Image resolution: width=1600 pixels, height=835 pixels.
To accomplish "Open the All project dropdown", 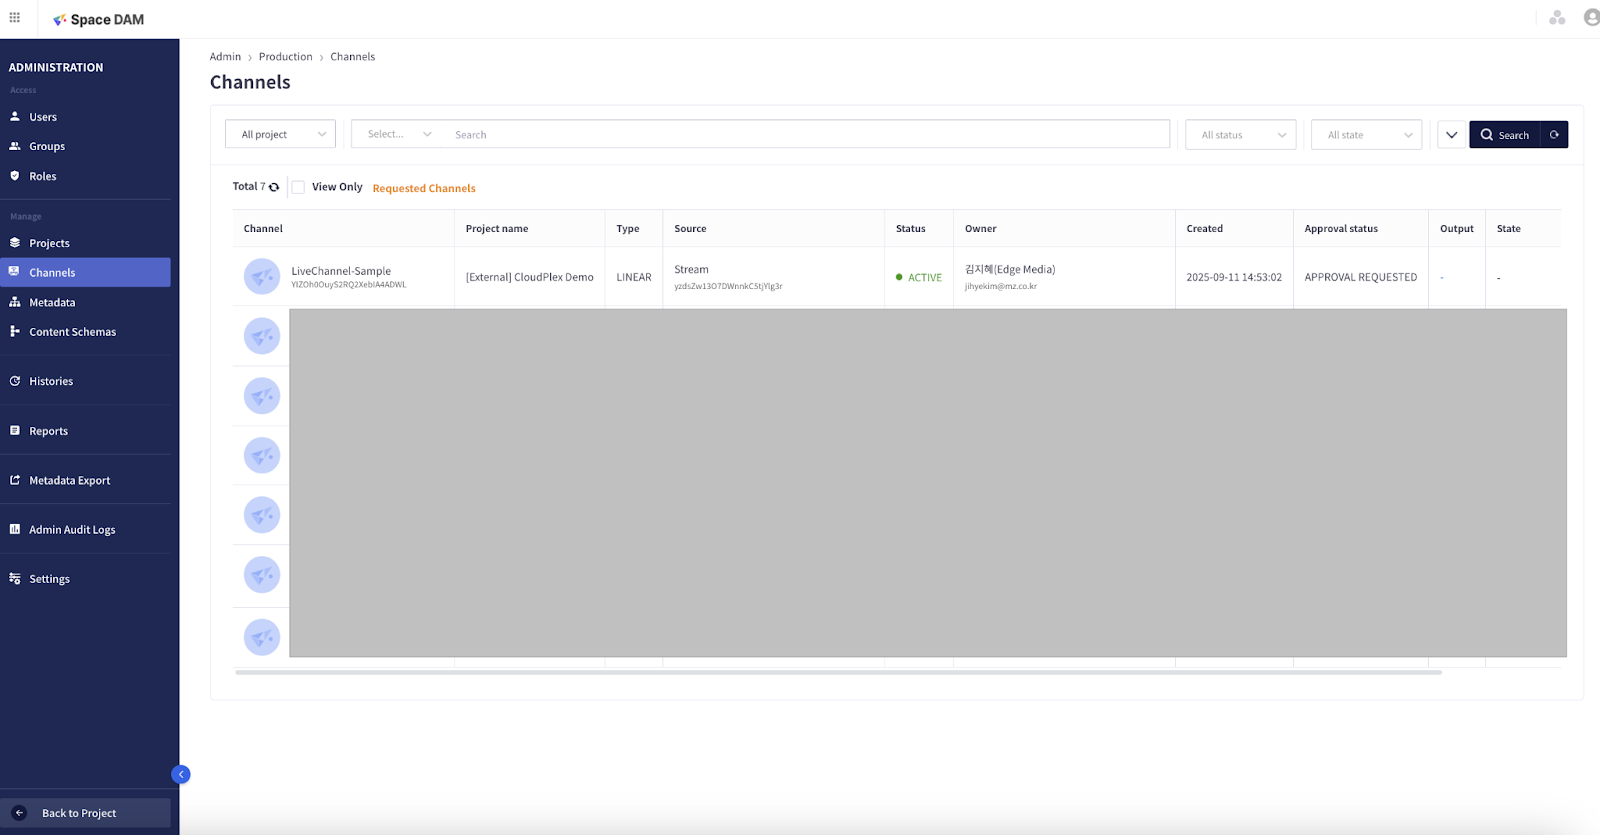I will 281,135.
